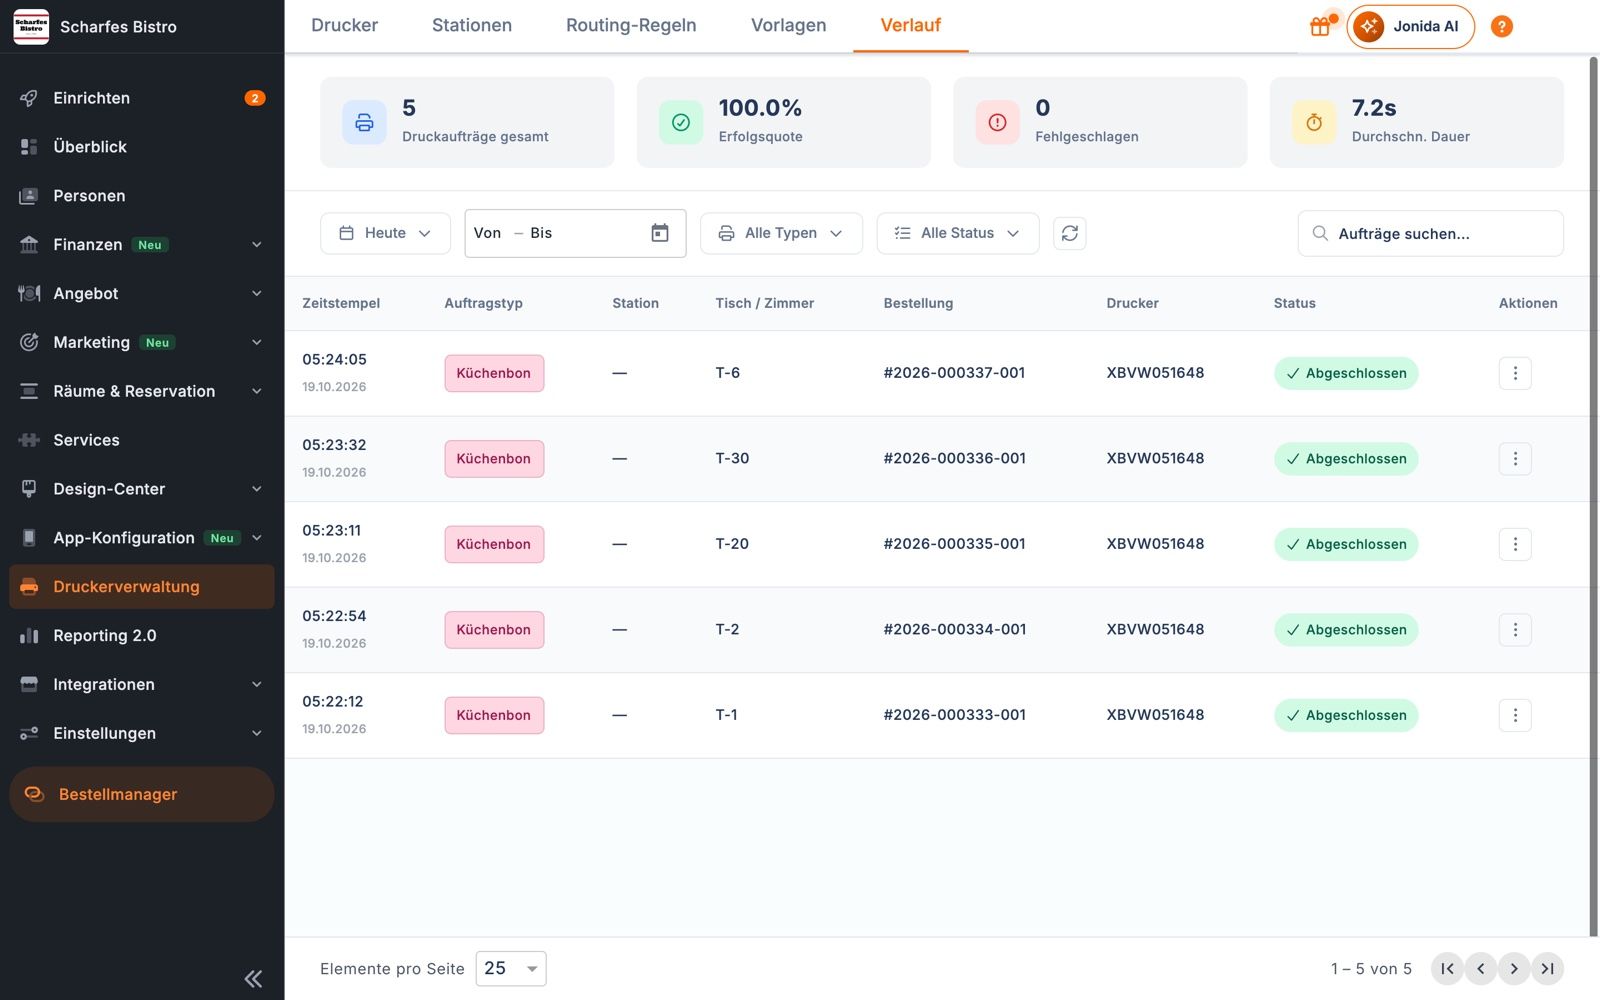This screenshot has height=1000, width=1600.
Task: Click the Zeitstempel column header
Action: click(x=341, y=303)
